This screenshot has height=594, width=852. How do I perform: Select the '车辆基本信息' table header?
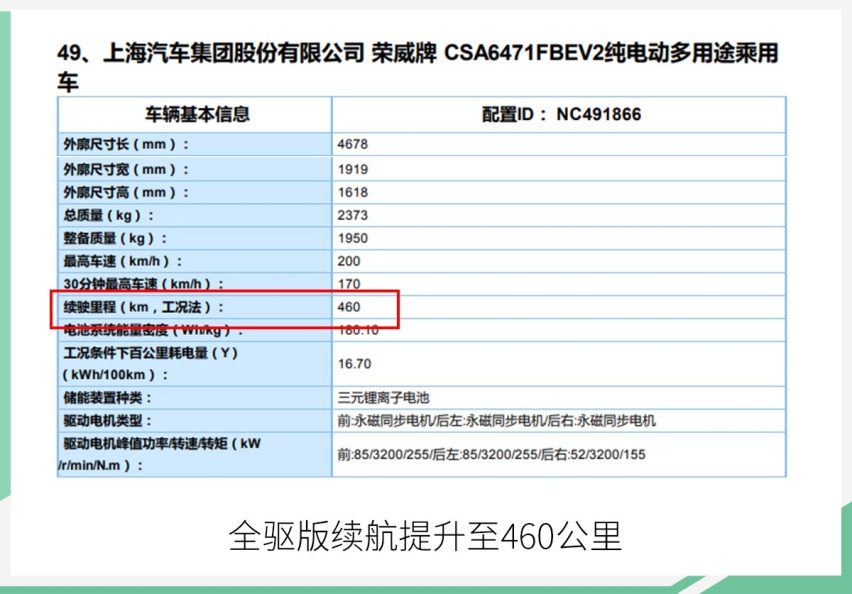[x=197, y=114]
